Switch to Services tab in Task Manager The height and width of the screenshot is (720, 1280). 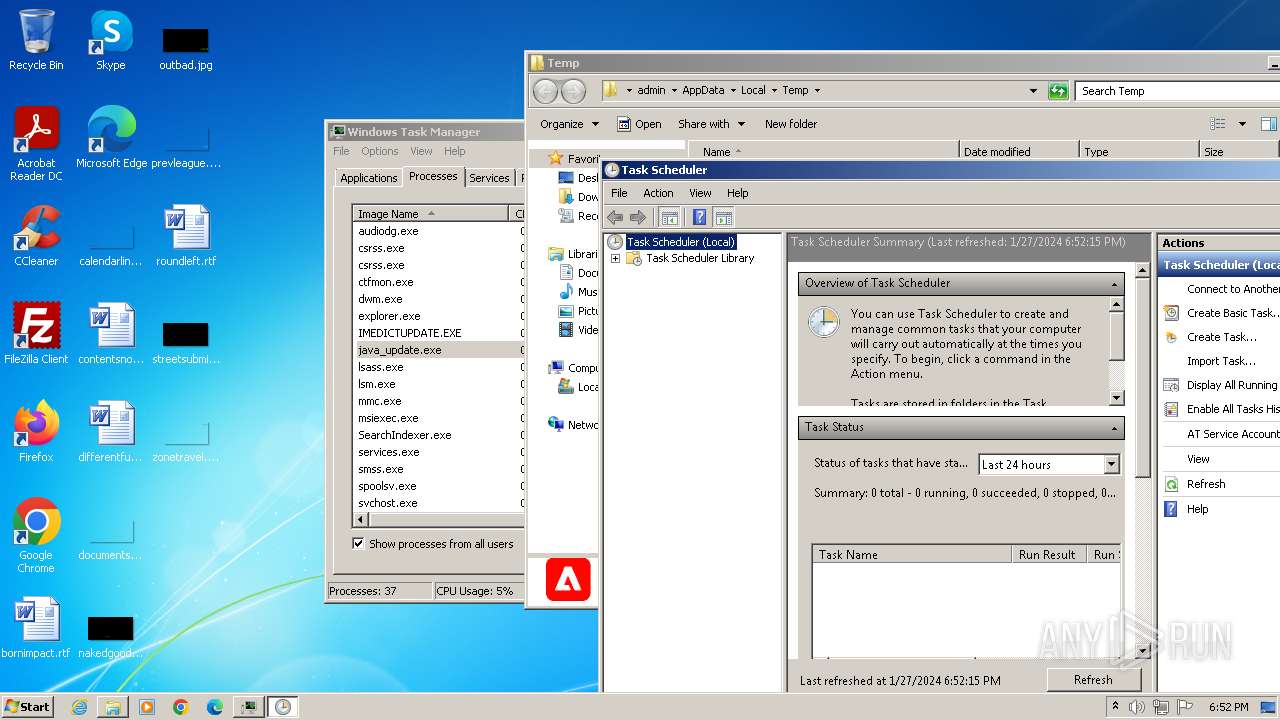coord(489,178)
